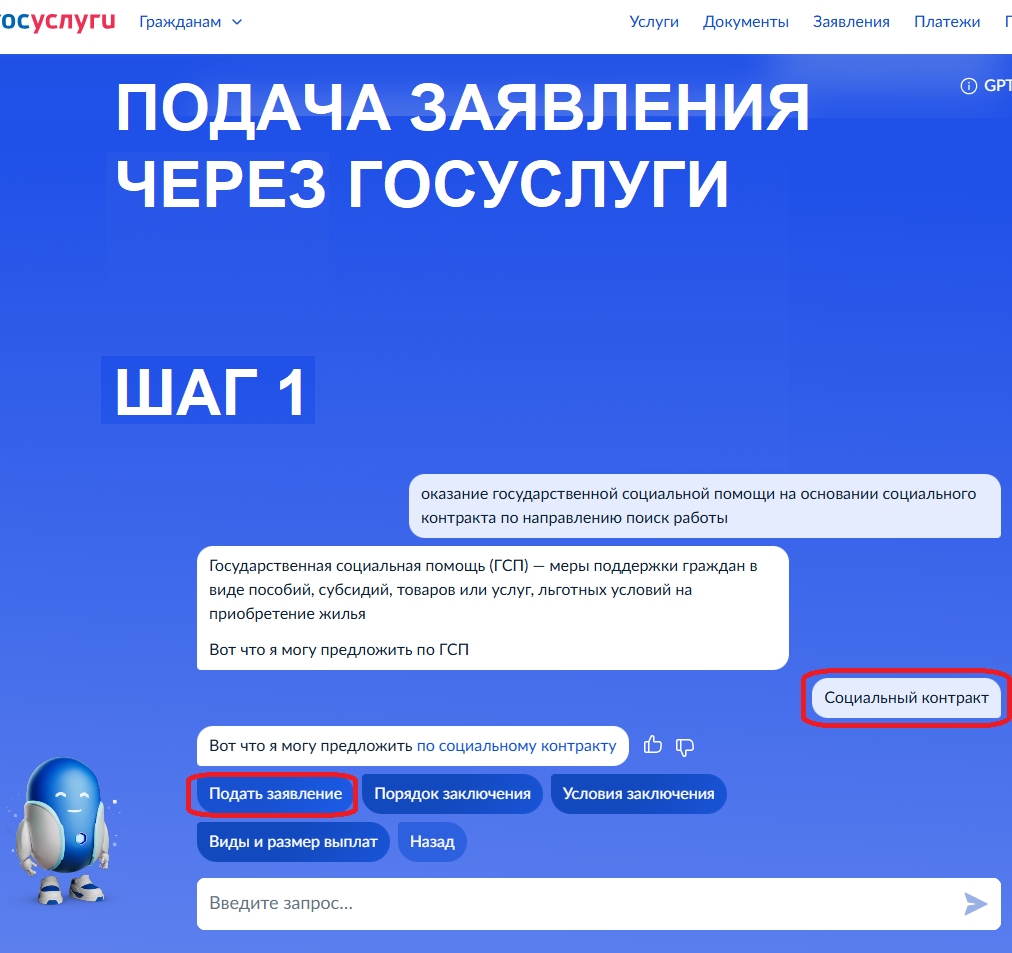1012x953 pixels.
Task: Click the 'Вот что я могу предложить по ГСП' text
Action: point(339,650)
